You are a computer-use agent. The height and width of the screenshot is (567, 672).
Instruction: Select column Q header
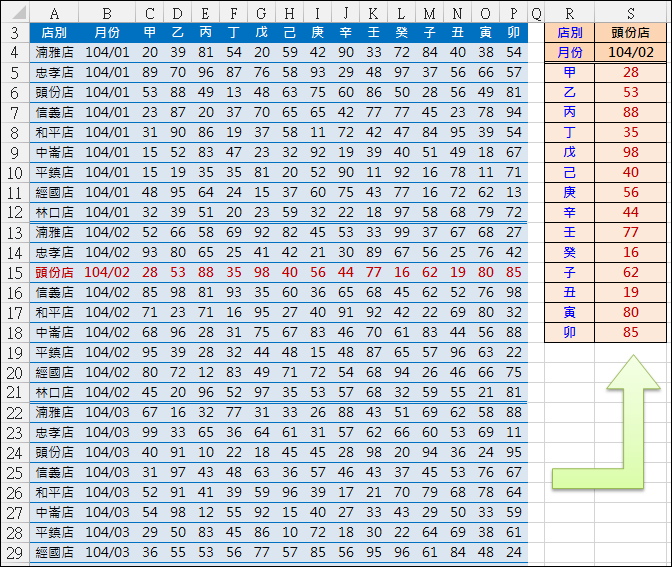536,13
